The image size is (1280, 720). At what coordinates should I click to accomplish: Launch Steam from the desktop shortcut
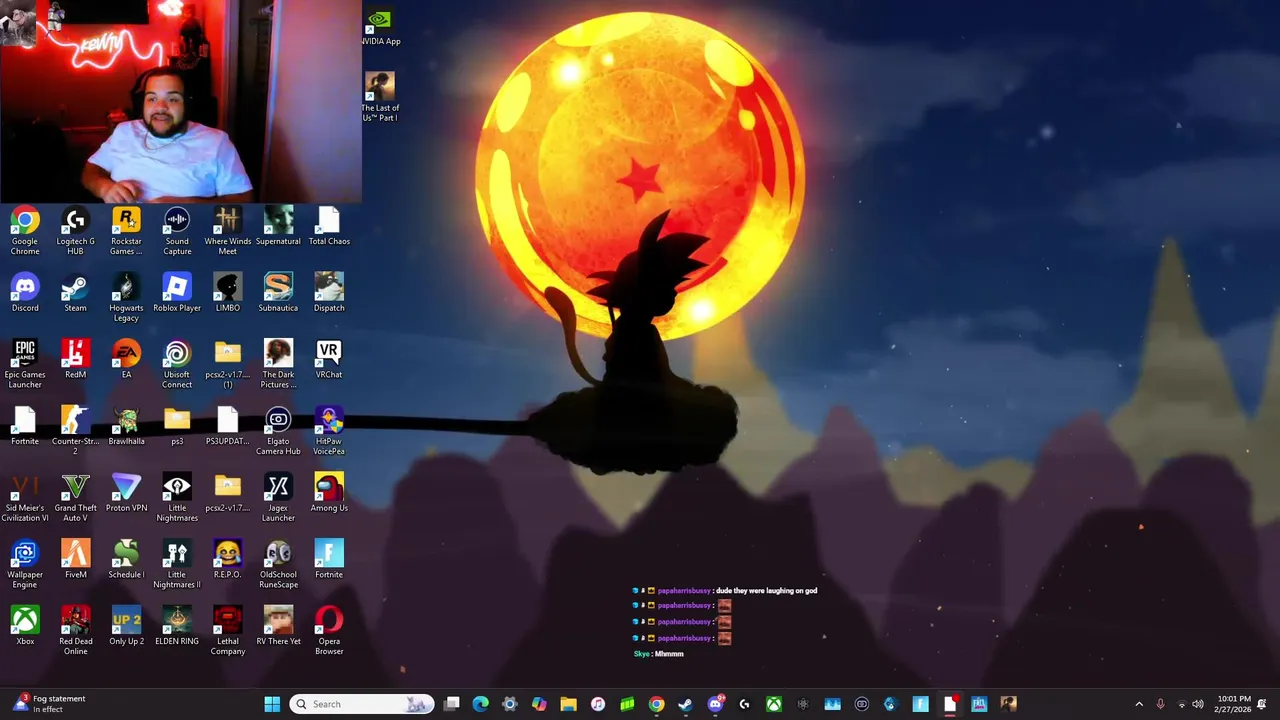coord(75,293)
